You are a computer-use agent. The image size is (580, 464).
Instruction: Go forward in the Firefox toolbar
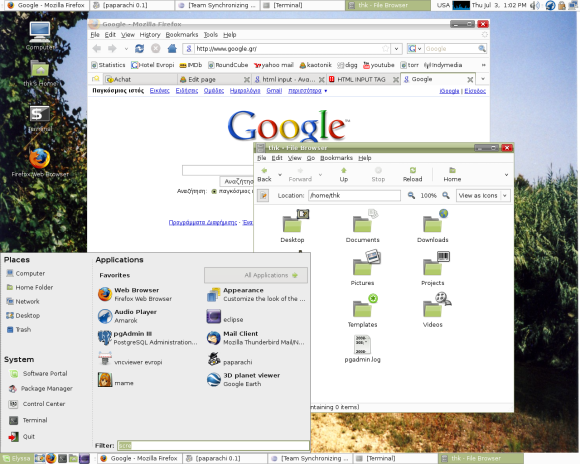[112, 48]
